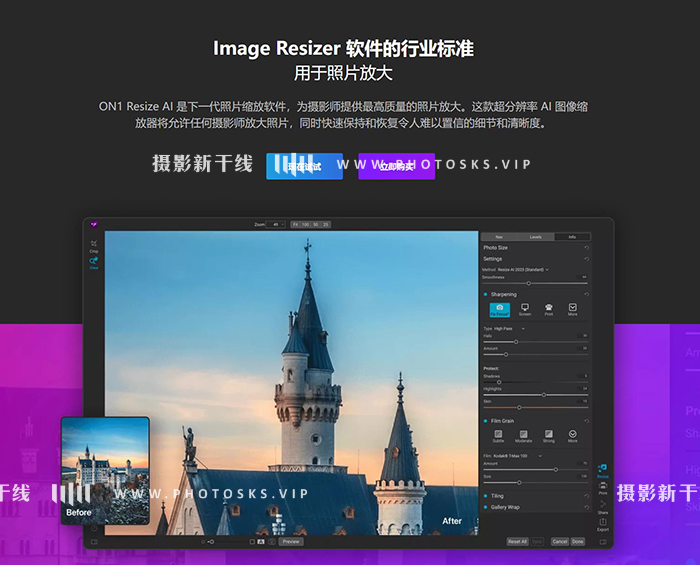
Task: Choose the Fix Focus sharpening preset
Action: tap(500, 309)
